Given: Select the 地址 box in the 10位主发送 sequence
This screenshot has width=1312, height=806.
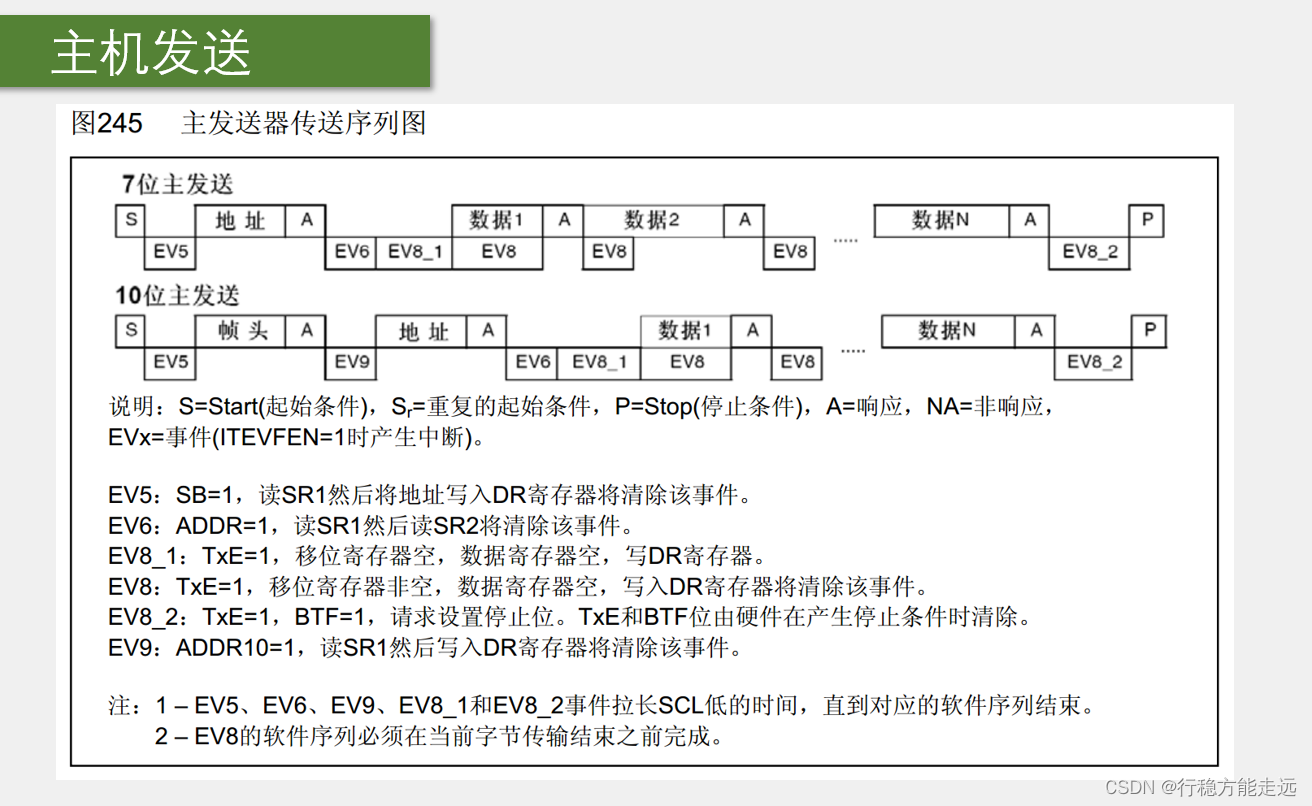Looking at the screenshot, I should pyautogui.click(x=422, y=331).
